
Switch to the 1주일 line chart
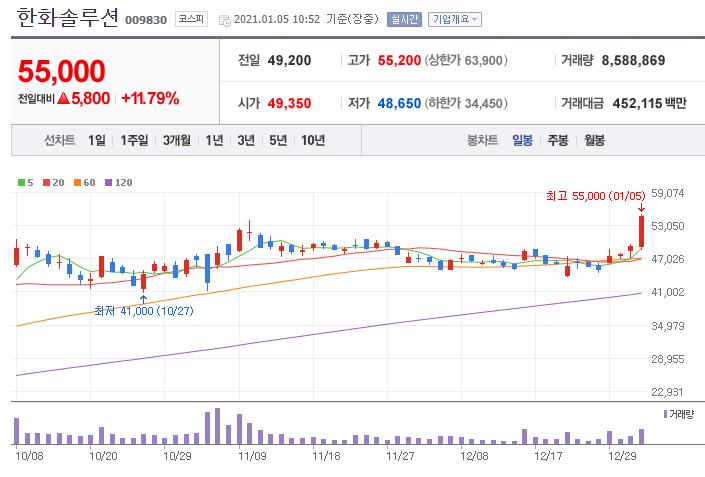[x=135, y=140]
